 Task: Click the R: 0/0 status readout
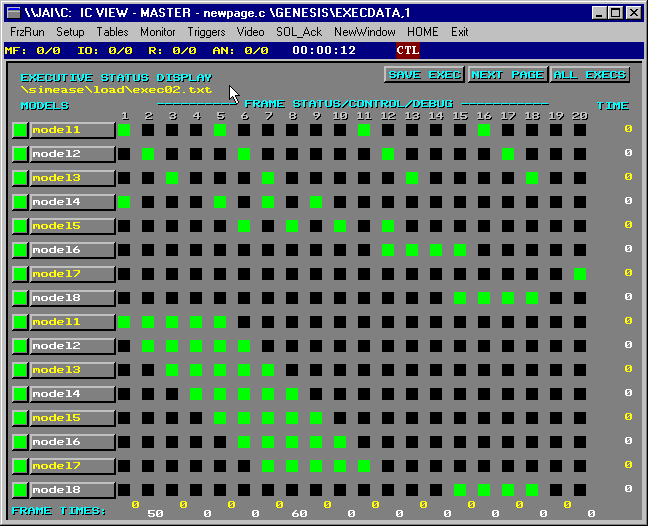(172, 50)
